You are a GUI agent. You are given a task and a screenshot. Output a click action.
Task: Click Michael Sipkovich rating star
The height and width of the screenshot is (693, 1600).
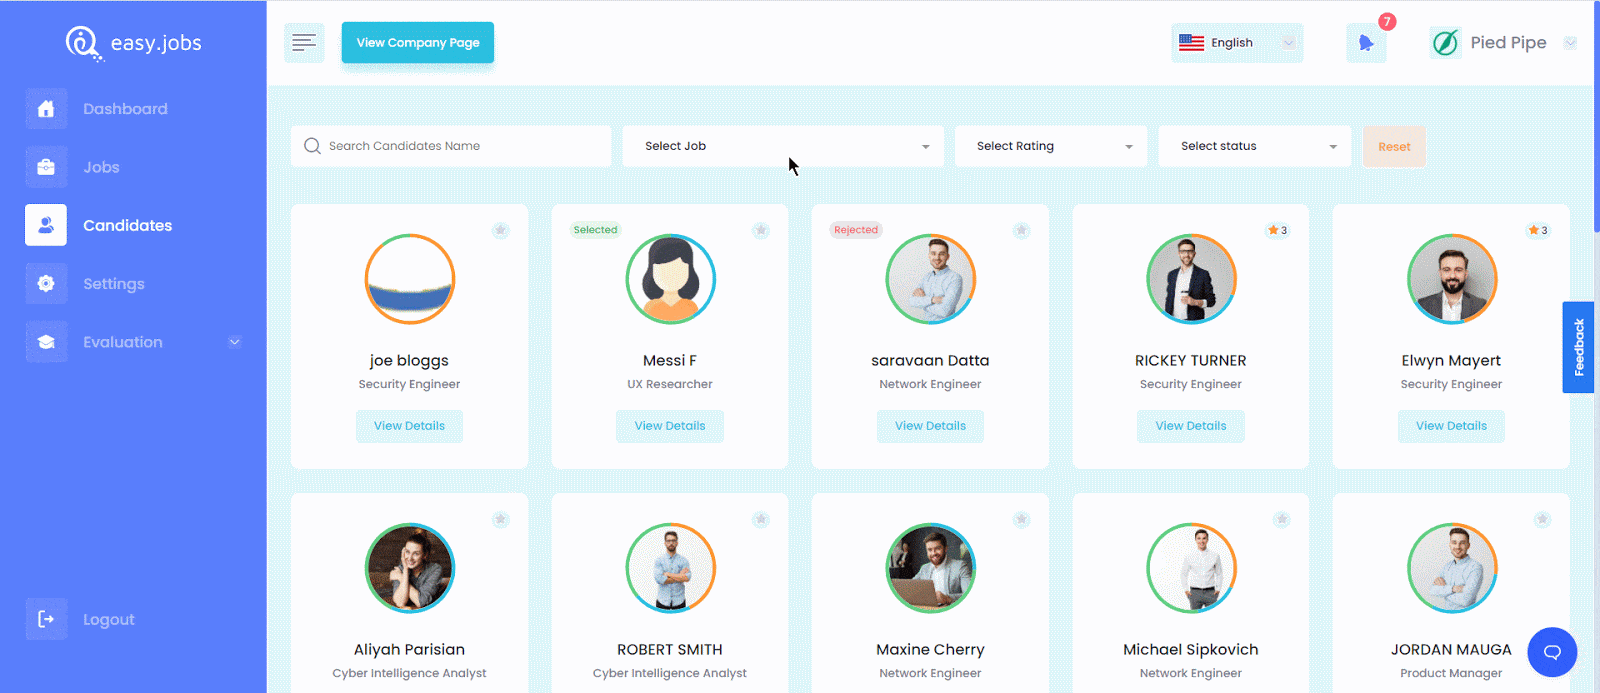tap(1282, 520)
